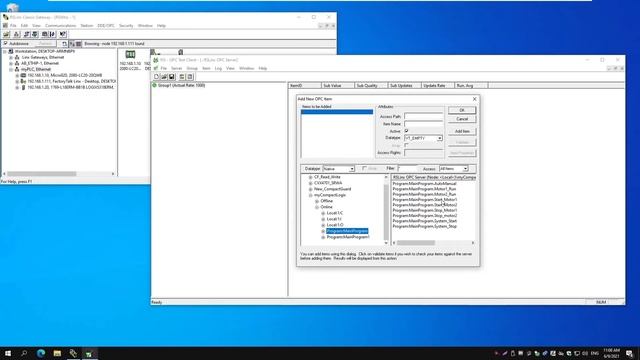Click Access Path input field

pos(423,116)
